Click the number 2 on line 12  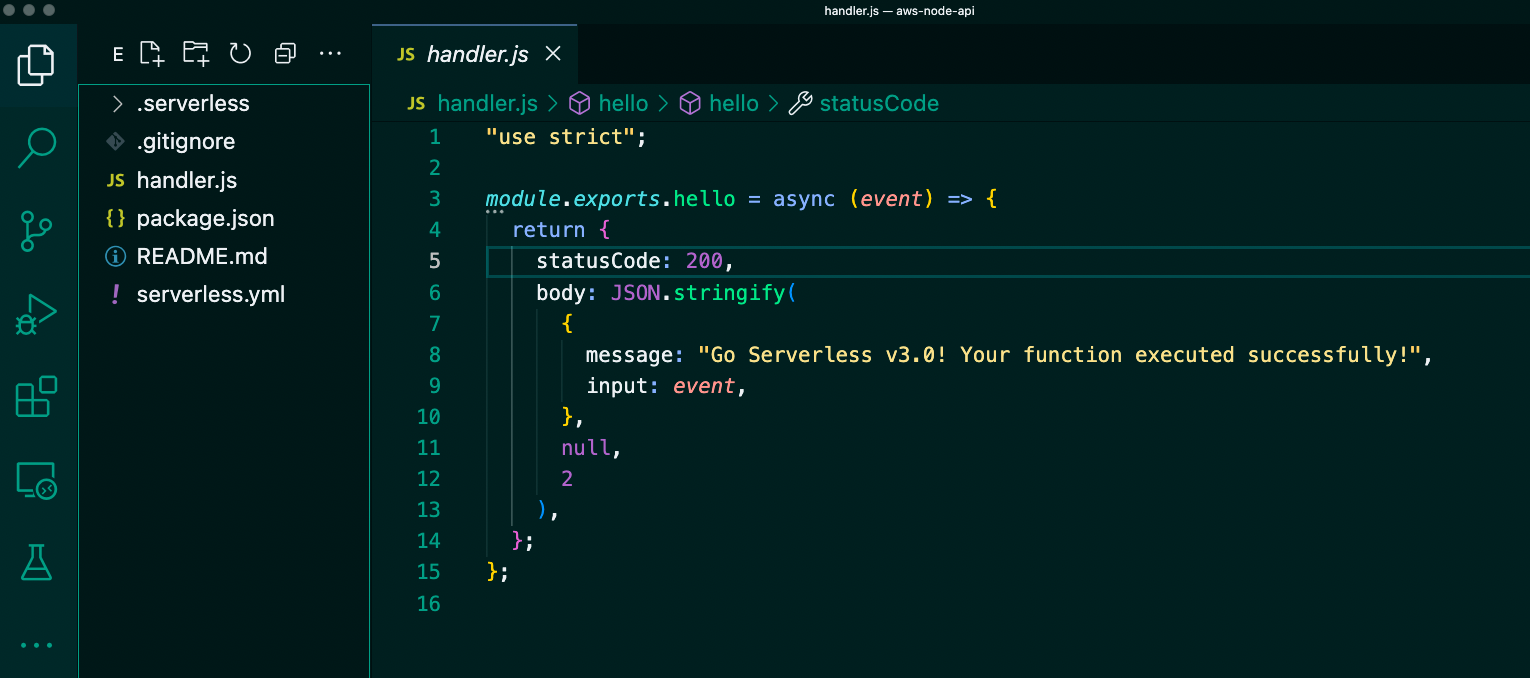pyautogui.click(x=567, y=479)
